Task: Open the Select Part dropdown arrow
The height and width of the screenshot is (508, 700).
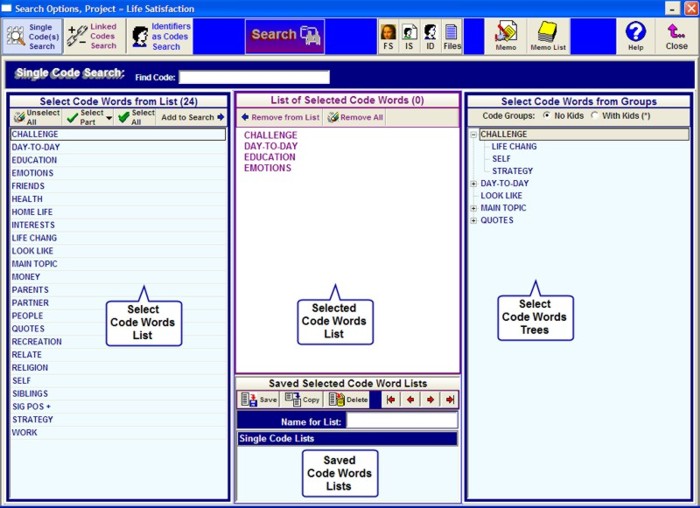Action: 109,117
